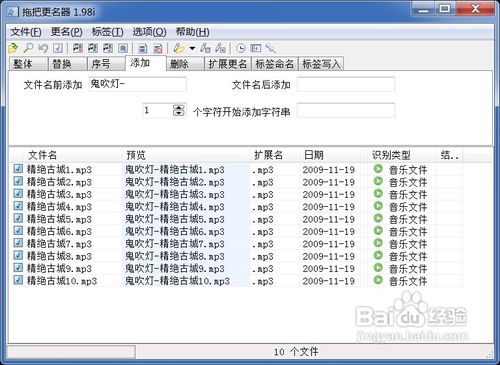Open the 帮助(H) menu

[193, 32]
